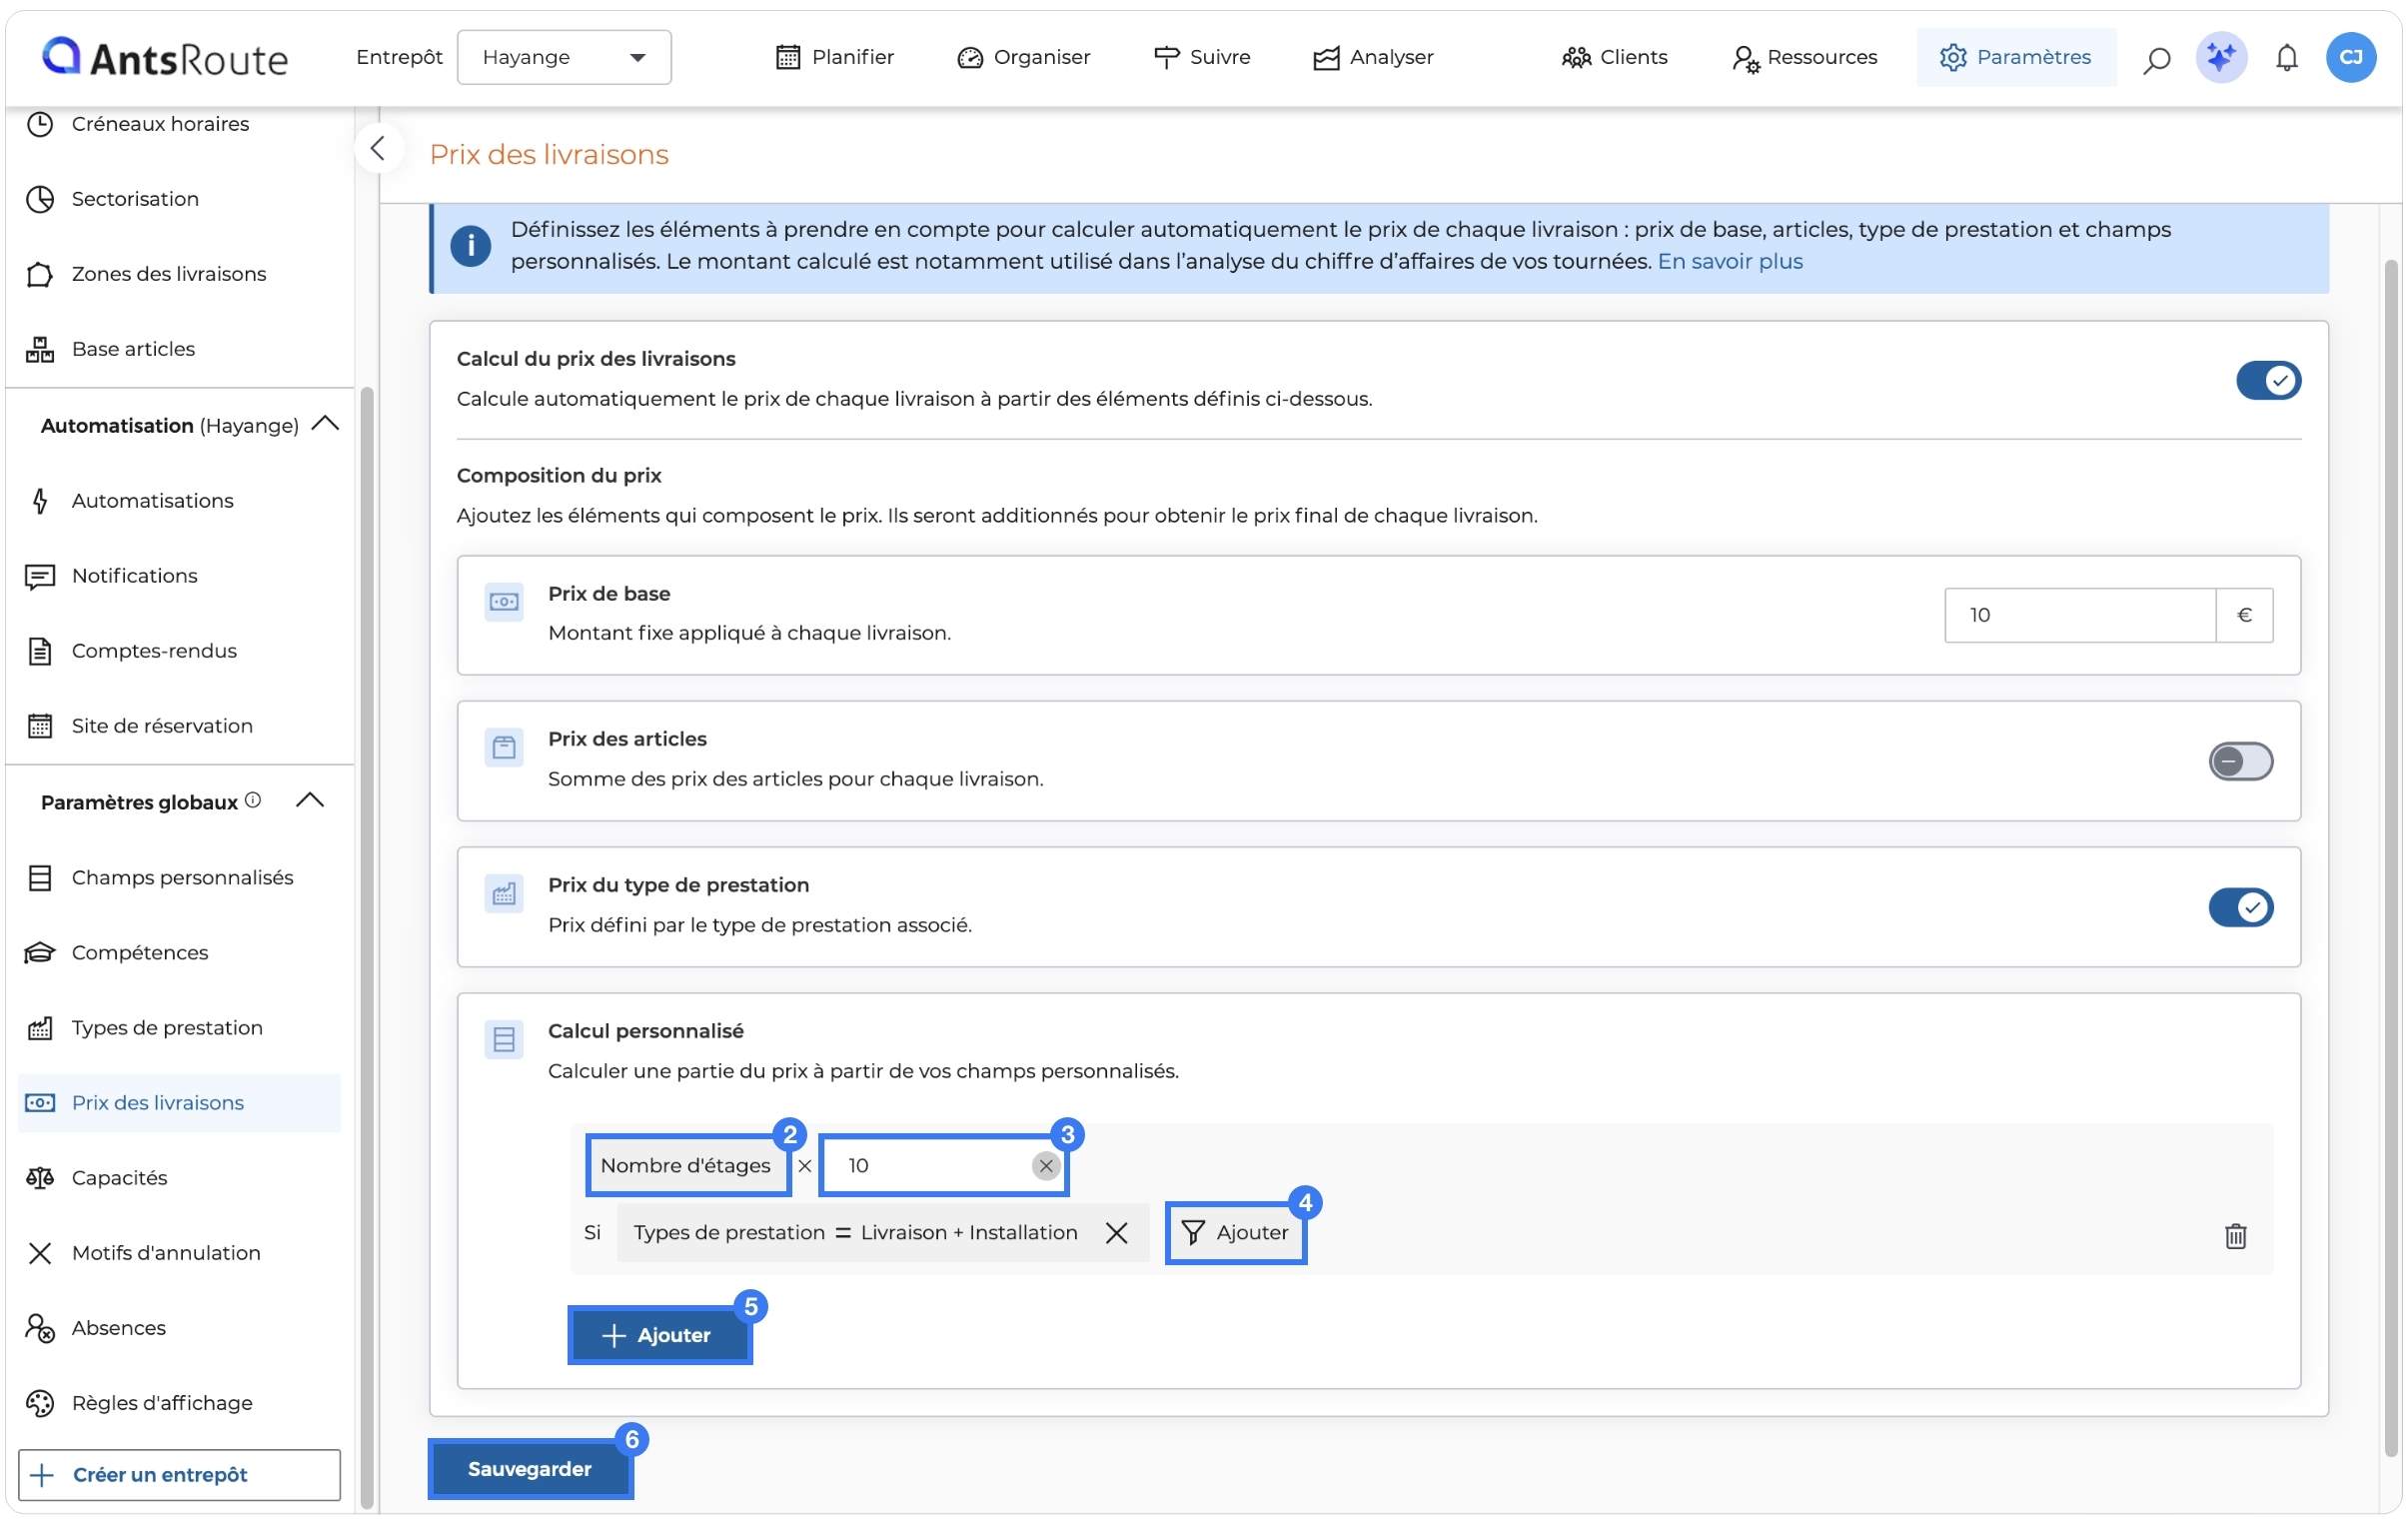
Task: Collapse the sidebar with the back arrow
Action: click(377, 149)
